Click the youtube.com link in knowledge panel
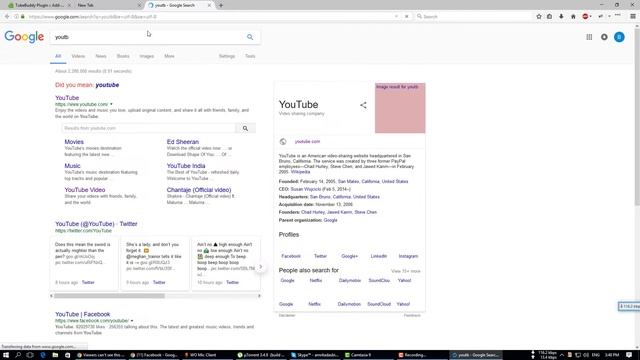 (307, 142)
